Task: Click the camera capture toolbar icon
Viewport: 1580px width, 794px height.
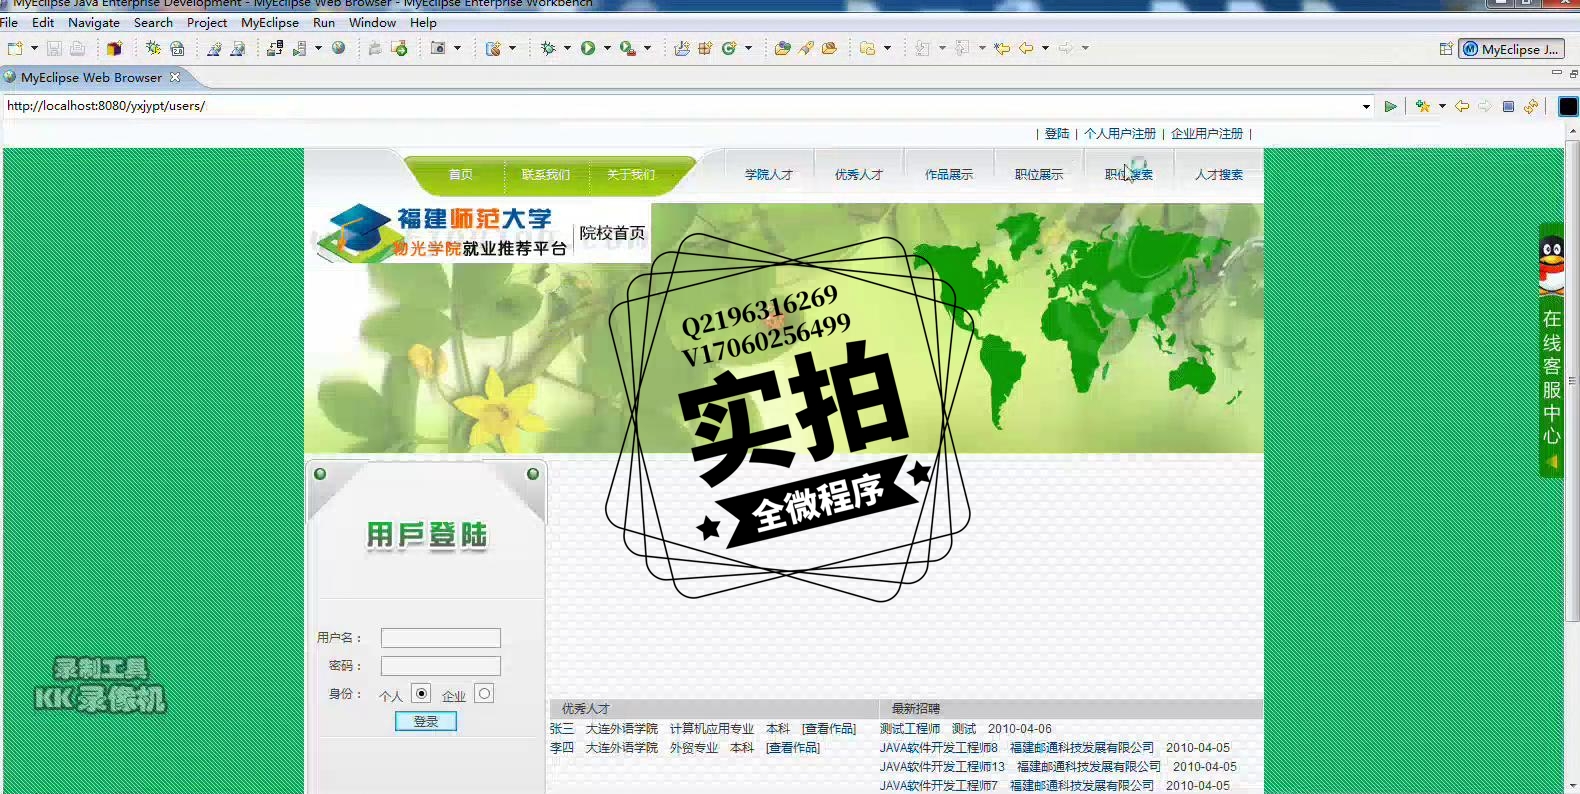Action: tap(438, 48)
